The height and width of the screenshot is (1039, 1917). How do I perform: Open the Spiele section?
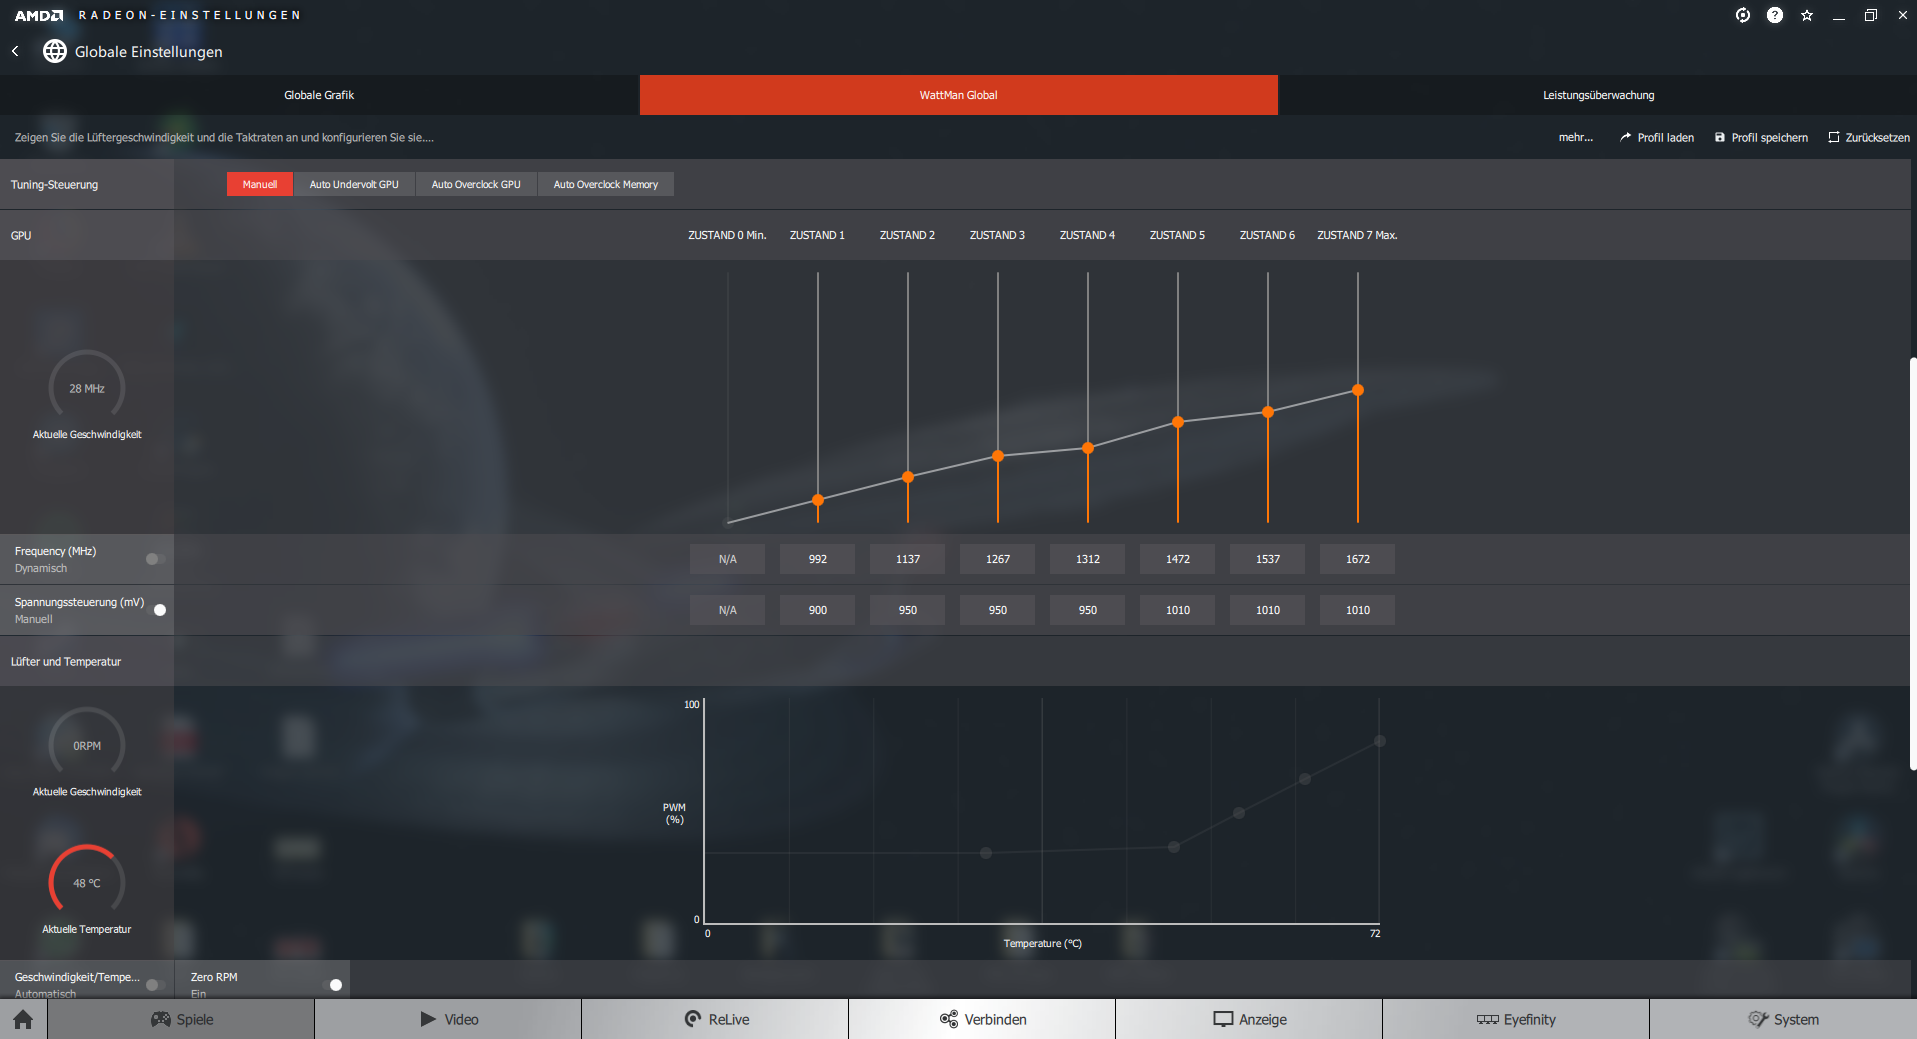click(181, 1019)
